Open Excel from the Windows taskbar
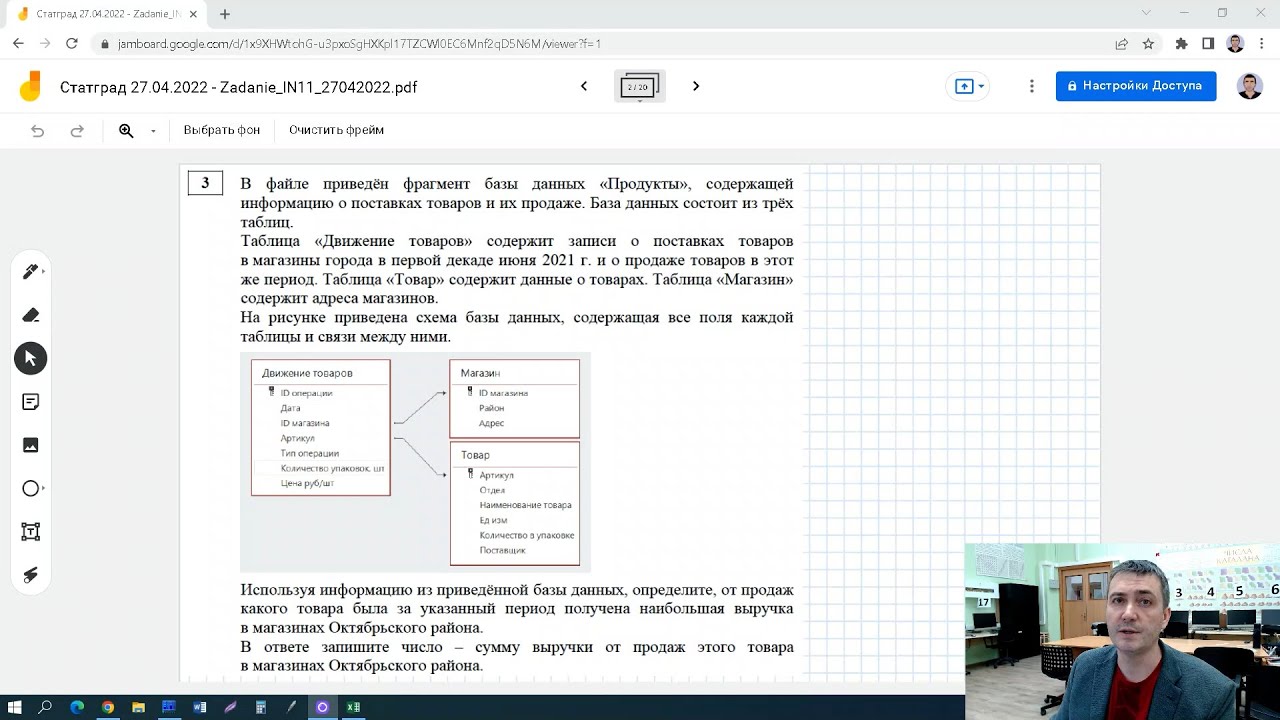Viewport: 1280px width, 720px height. pyautogui.click(x=353, y=707)
